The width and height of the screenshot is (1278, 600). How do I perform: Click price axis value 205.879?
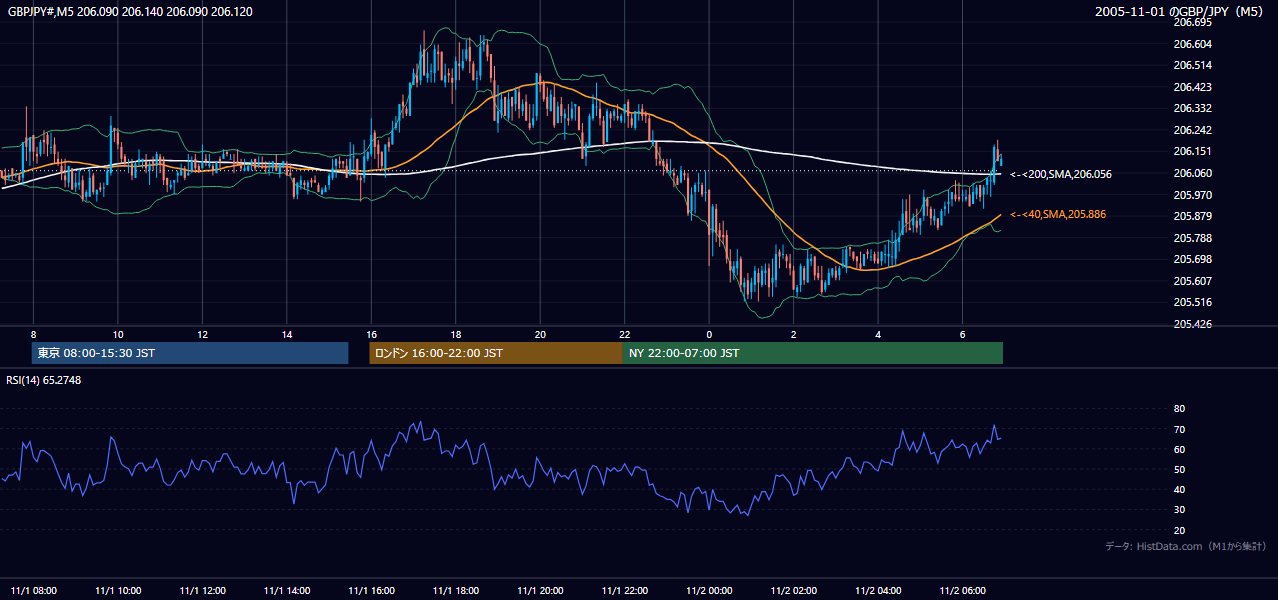[x=1192, y=216]
